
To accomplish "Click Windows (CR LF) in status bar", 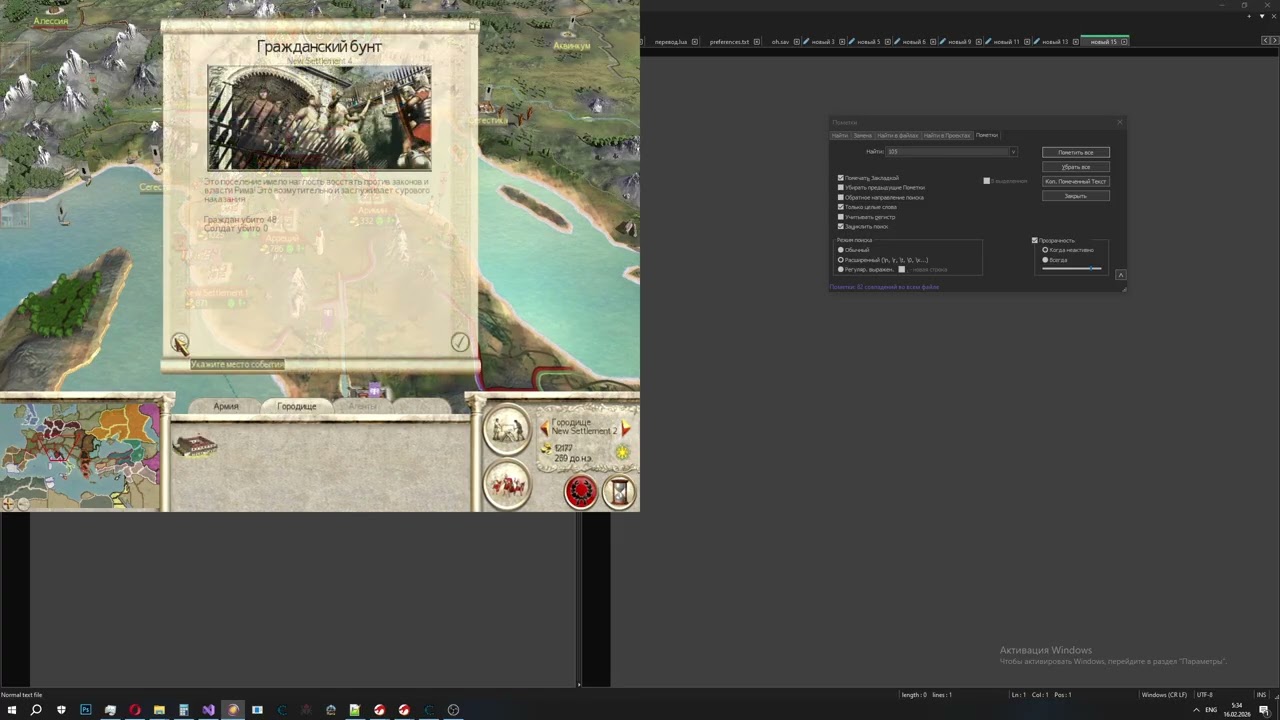I will click(1164, 694).
